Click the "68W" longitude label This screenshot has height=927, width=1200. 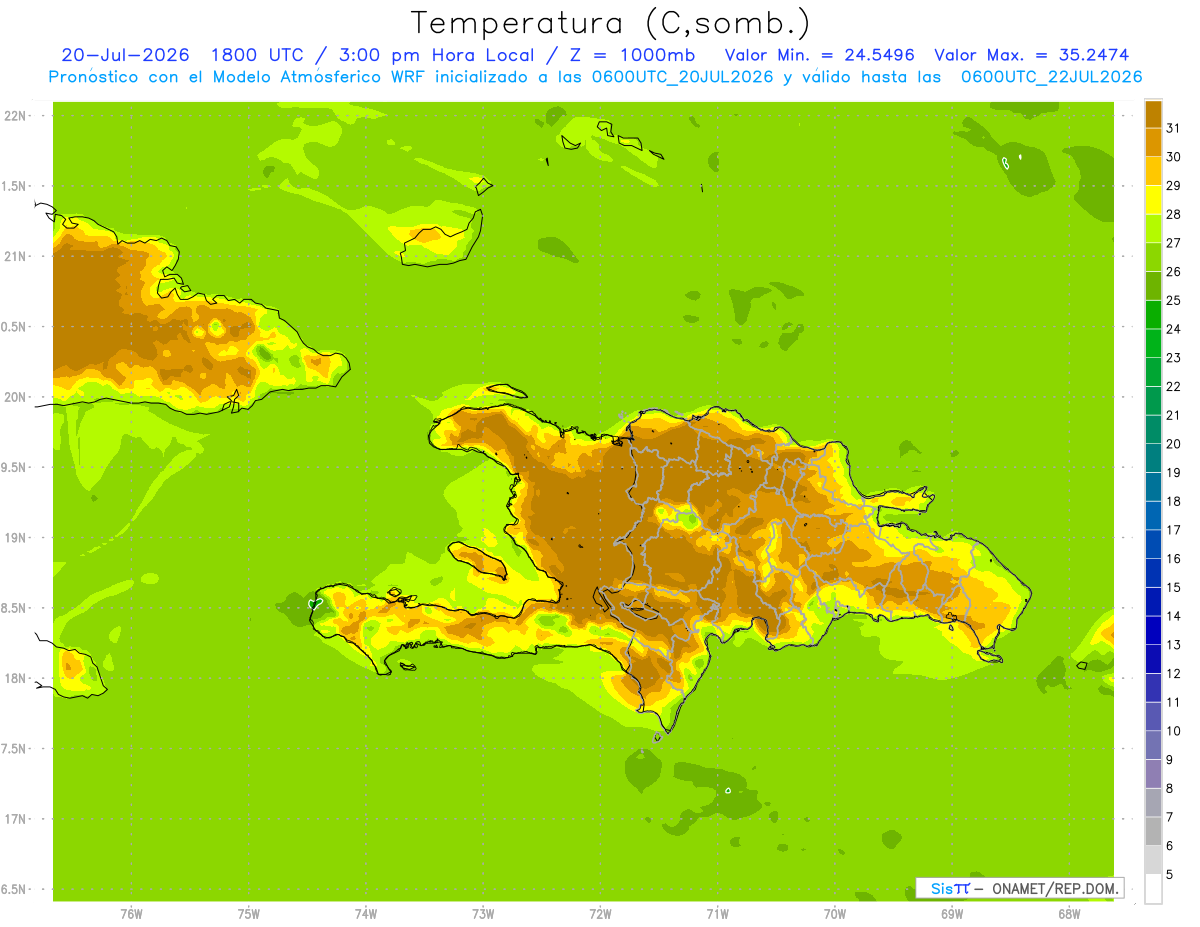[x=1069, y=914]
